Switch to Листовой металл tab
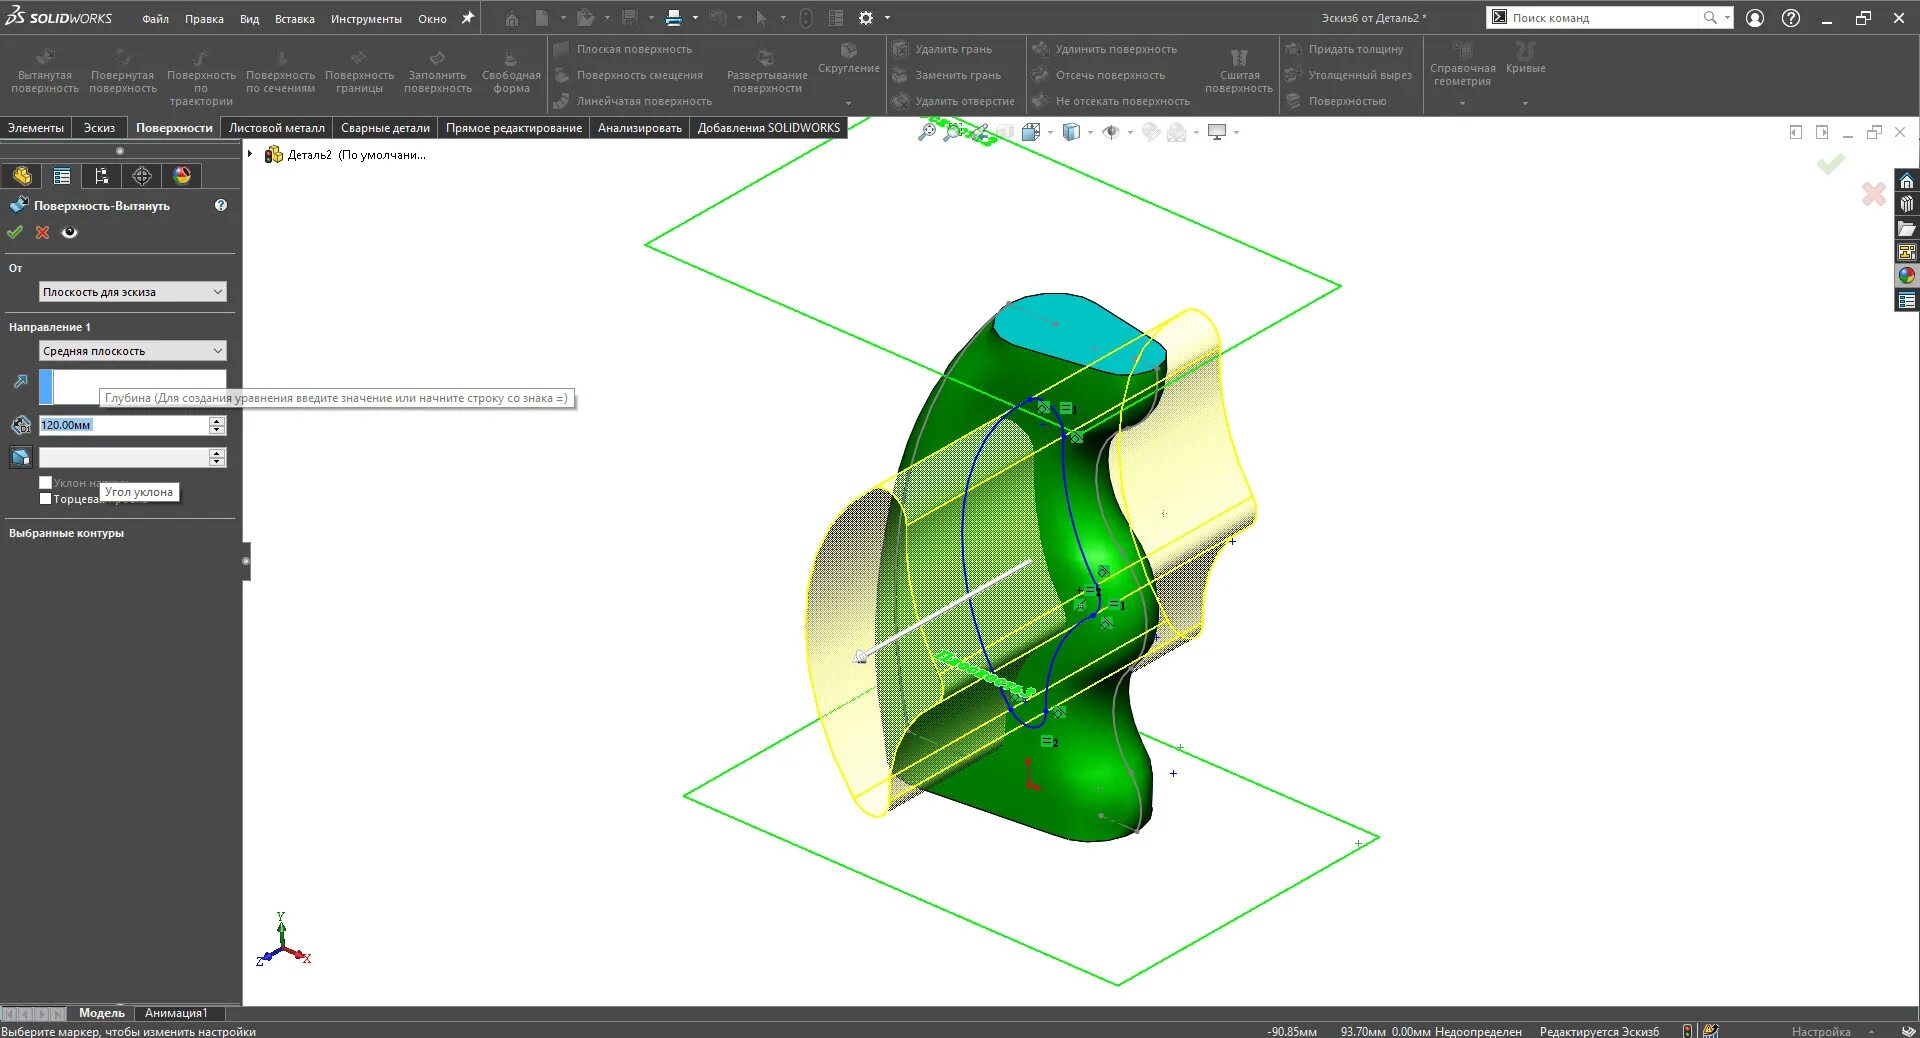This screenshot has height=1038, width=1920. [x=277, y=128]
